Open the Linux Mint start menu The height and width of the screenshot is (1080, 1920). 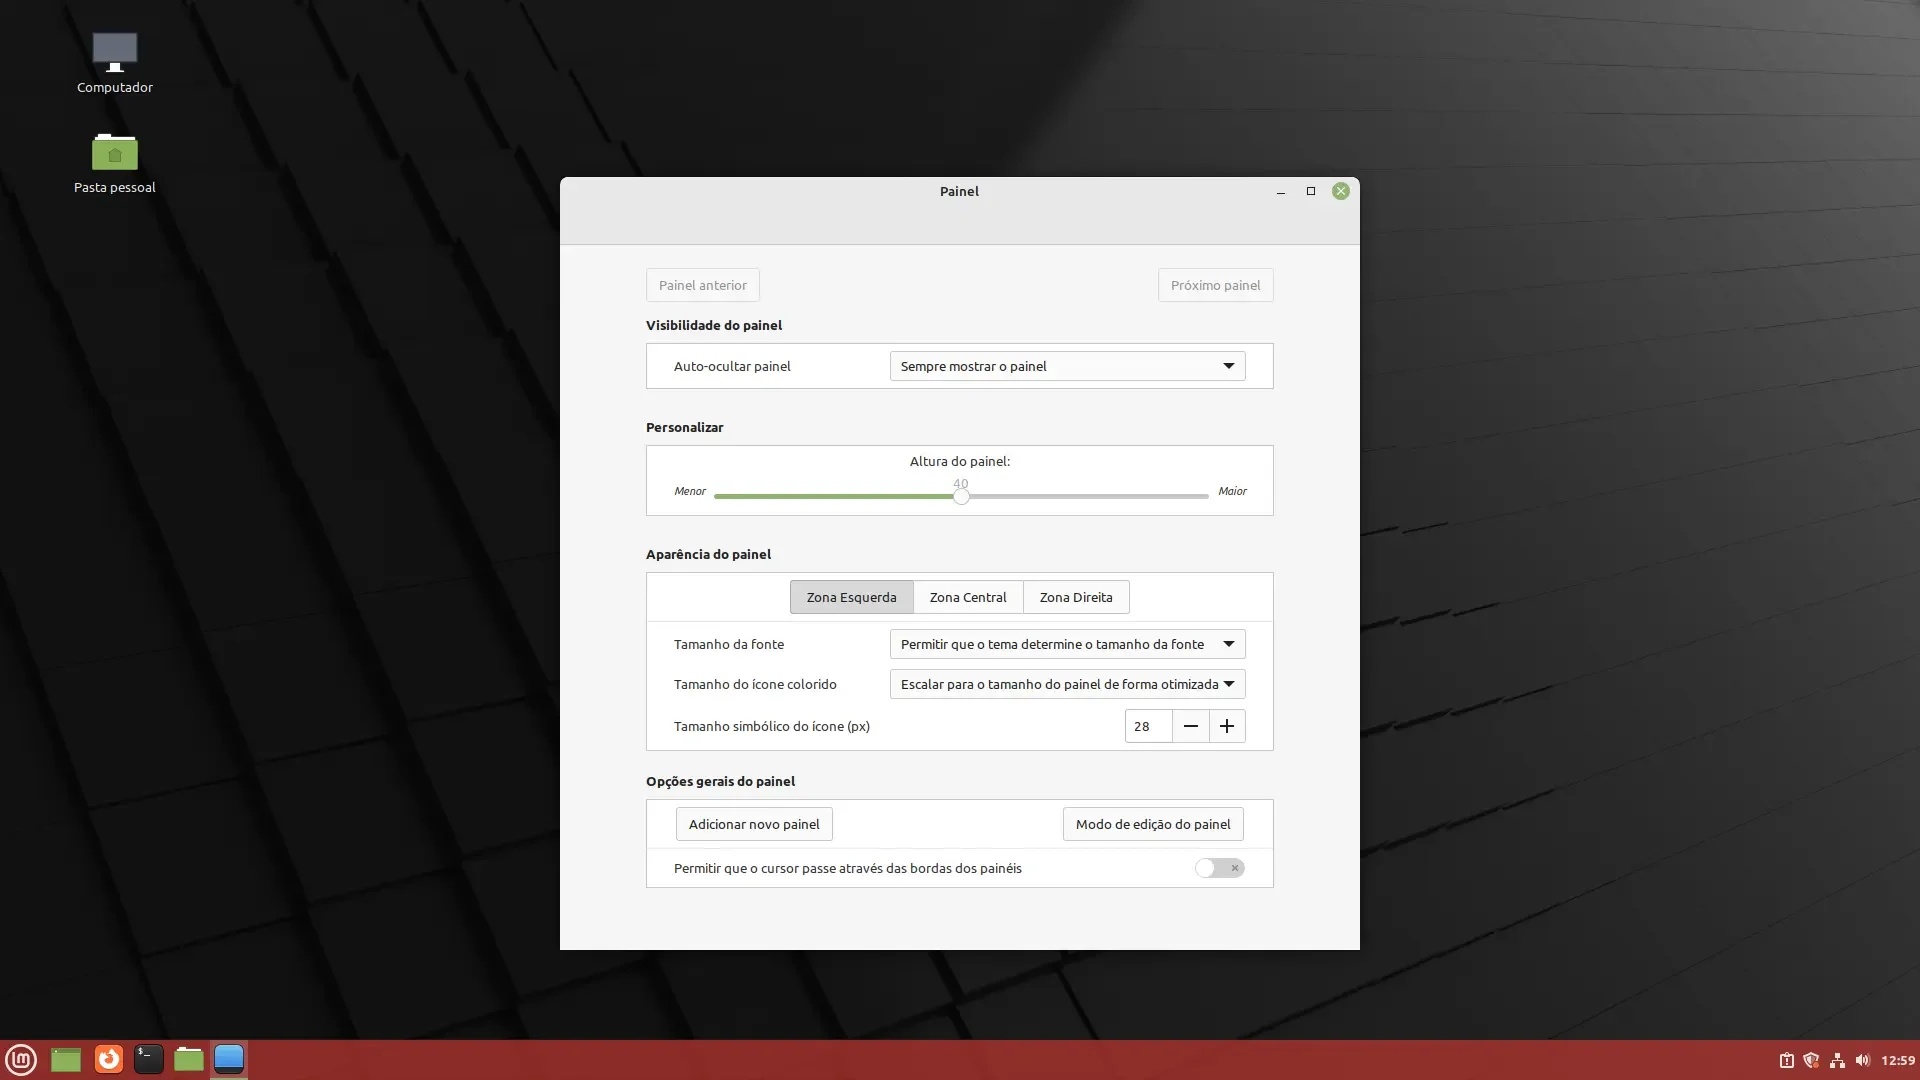21,1059
